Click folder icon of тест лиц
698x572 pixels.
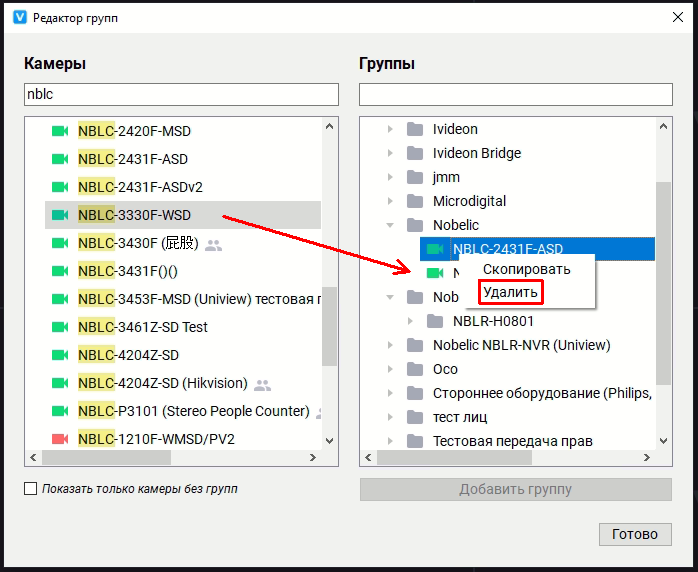[x=415, y=417]
